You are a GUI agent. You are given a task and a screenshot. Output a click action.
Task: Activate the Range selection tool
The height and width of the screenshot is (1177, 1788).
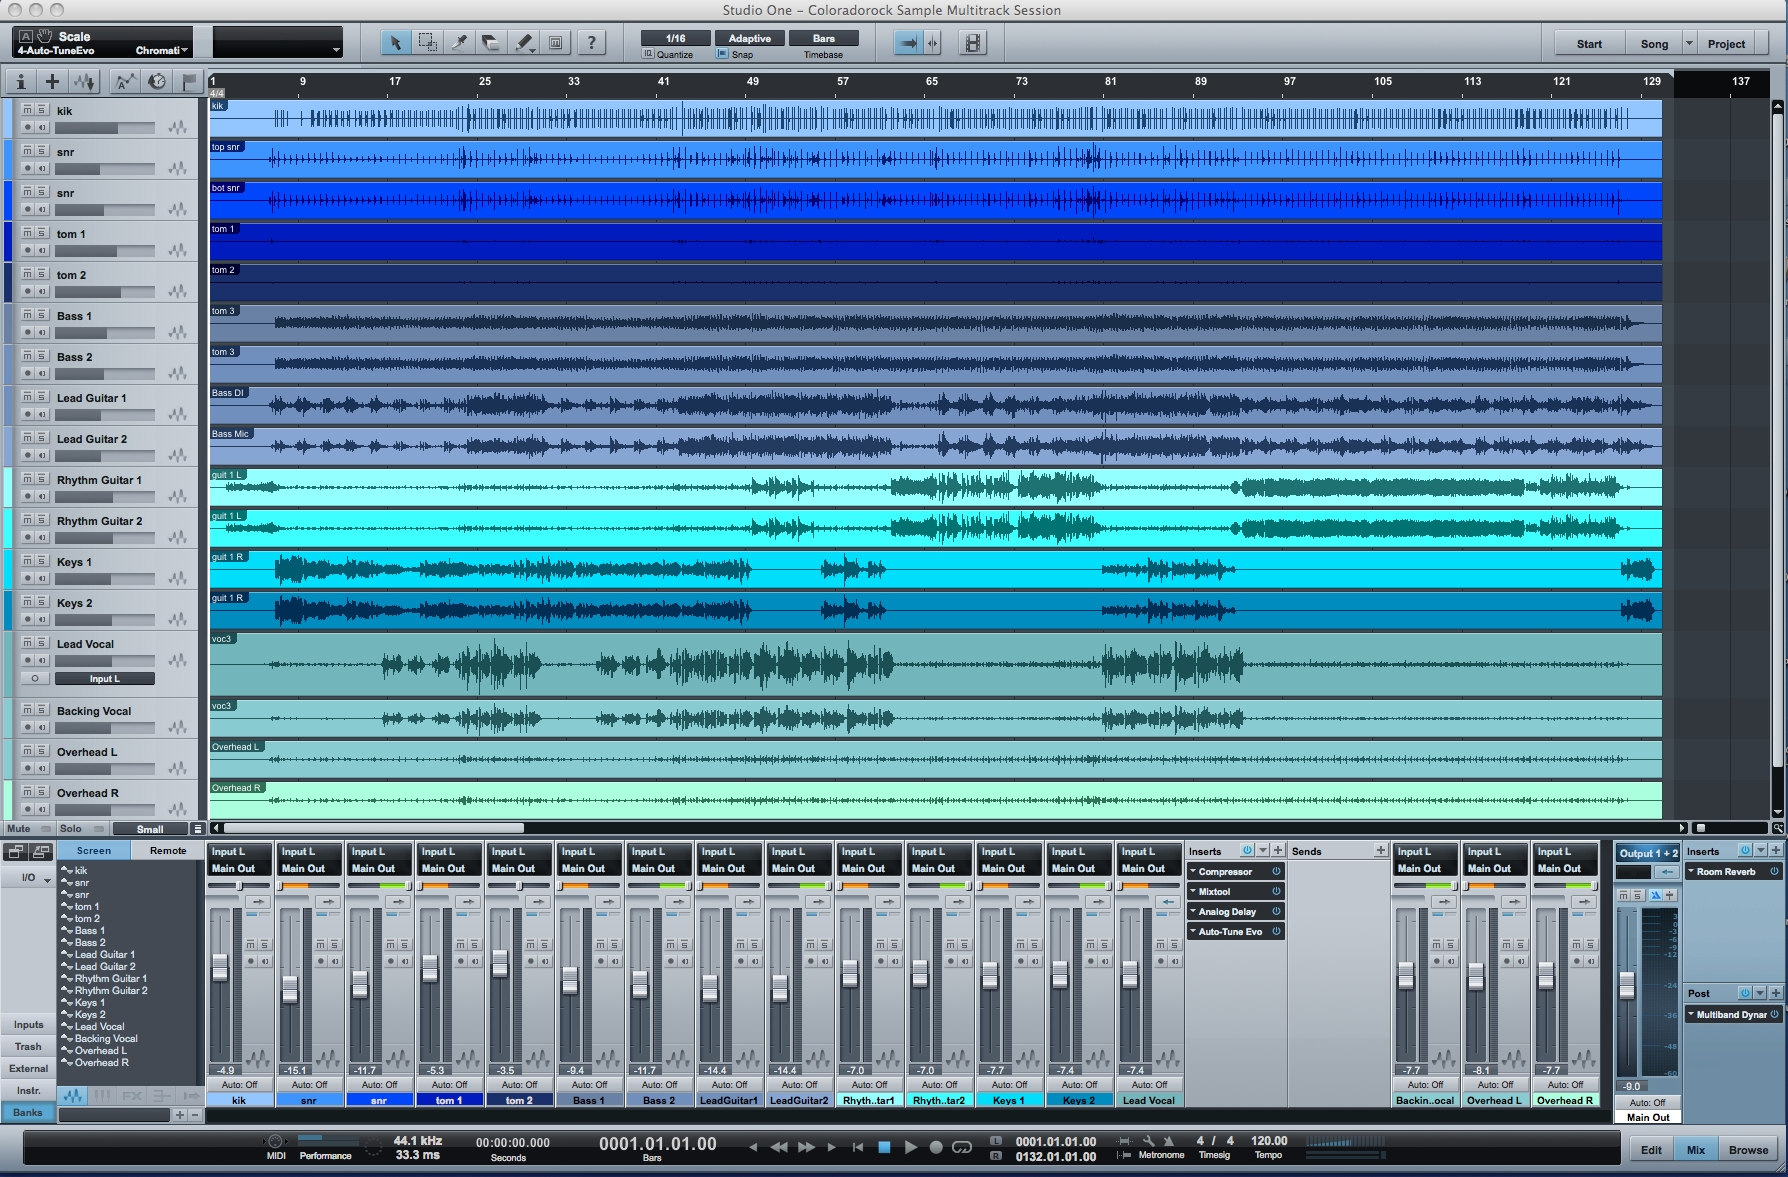pyautogui.click(x=427, y=42)
